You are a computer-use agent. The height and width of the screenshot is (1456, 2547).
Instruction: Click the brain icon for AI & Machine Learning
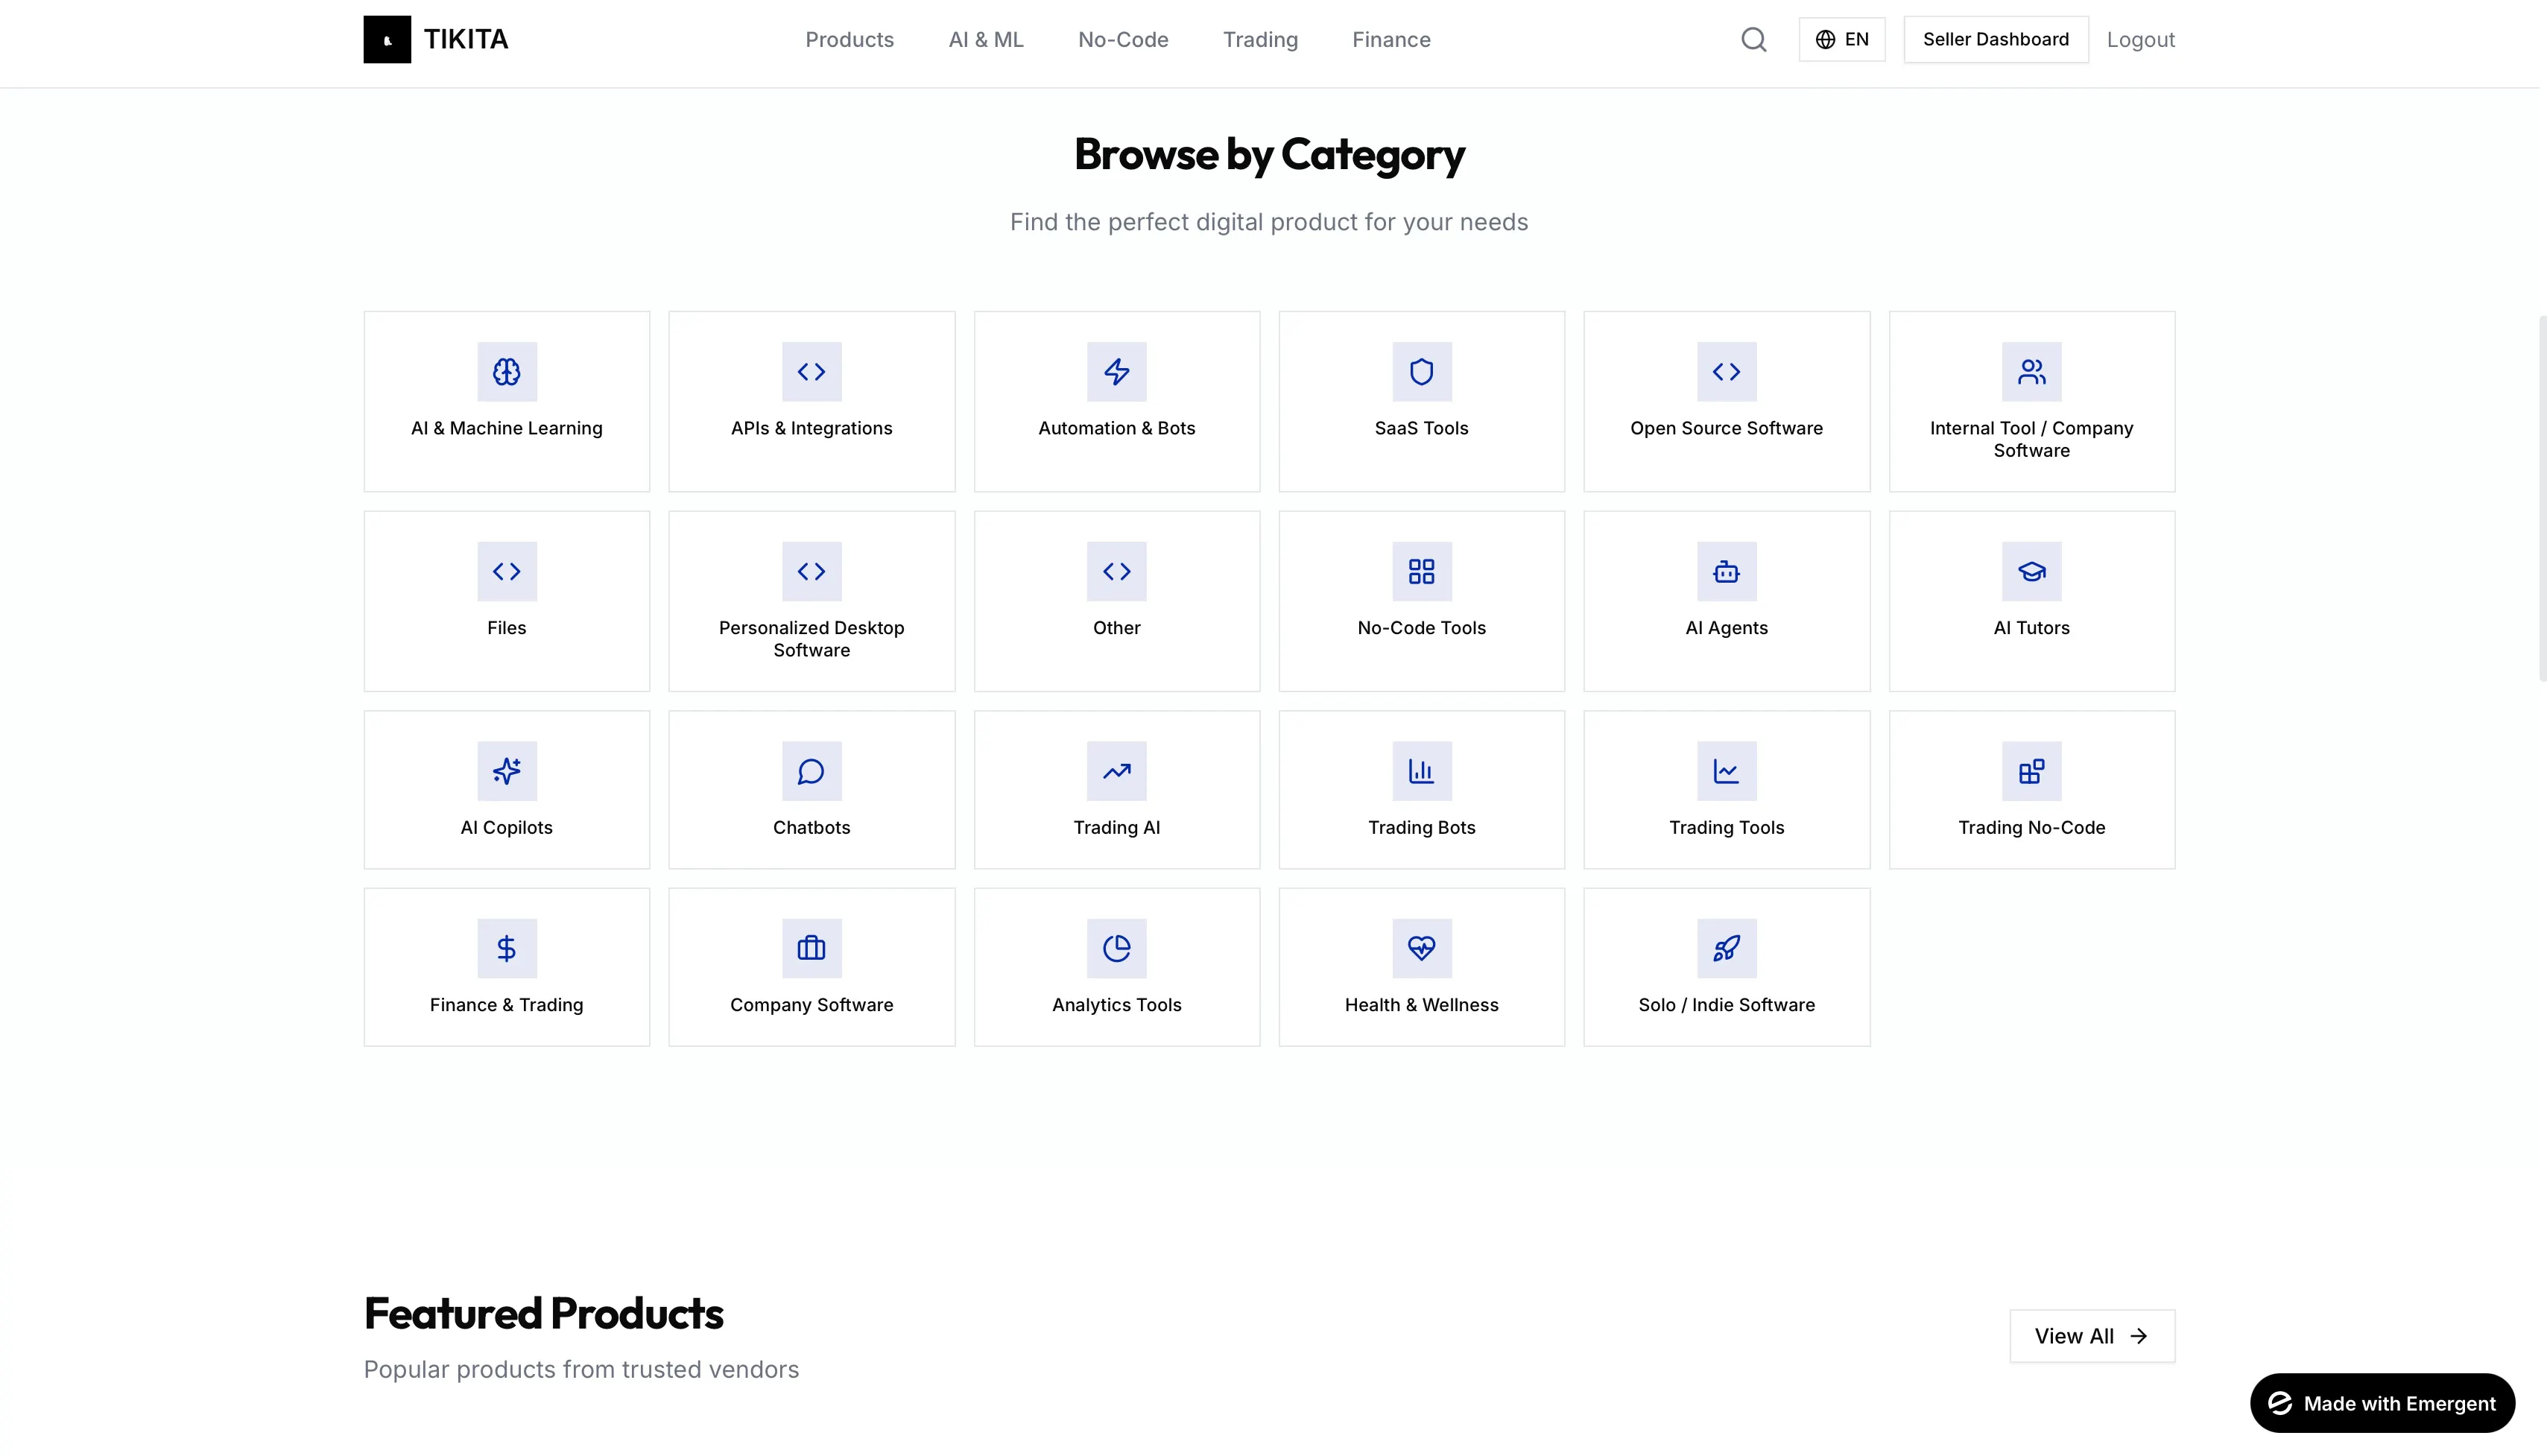(507, 372)
